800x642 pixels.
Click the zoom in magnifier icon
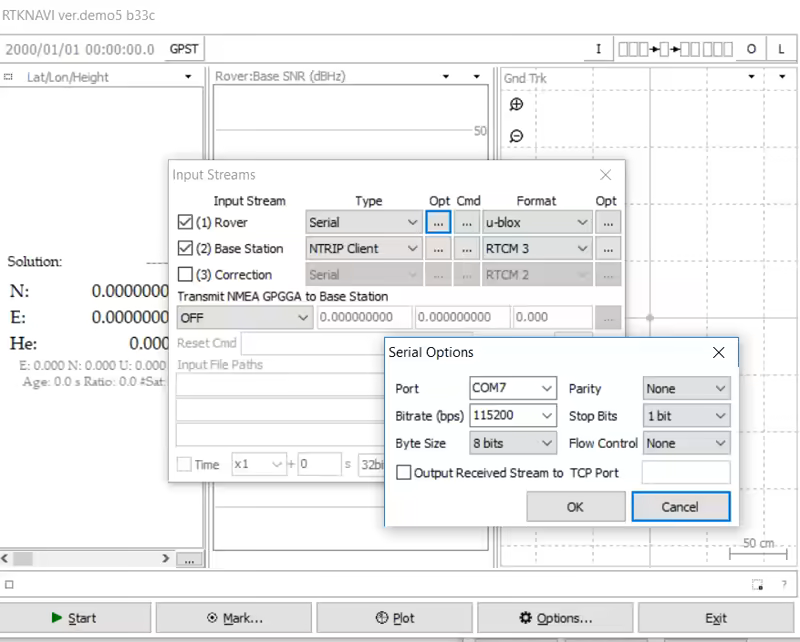tap(516, 105)
